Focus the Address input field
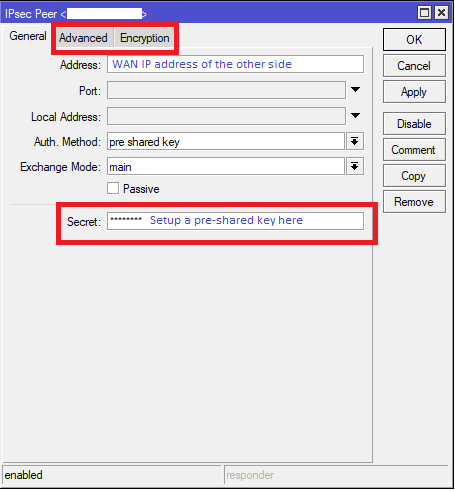 coord(235,64)
